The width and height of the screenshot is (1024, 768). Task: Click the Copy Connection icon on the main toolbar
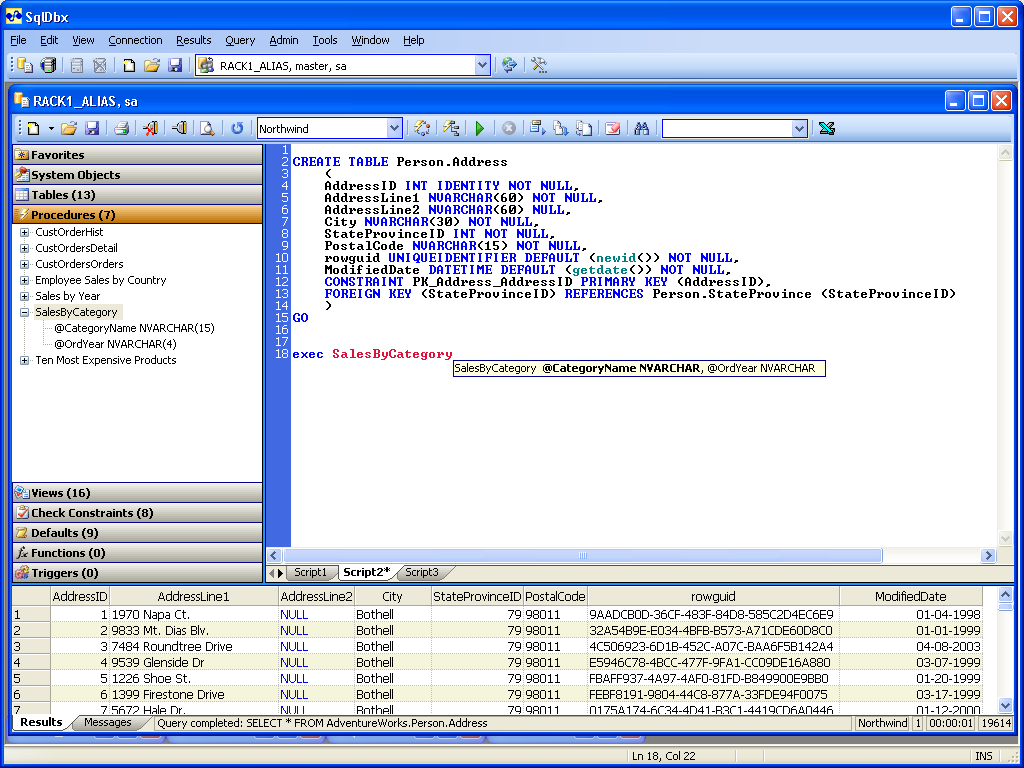click(x=24, y=65)
